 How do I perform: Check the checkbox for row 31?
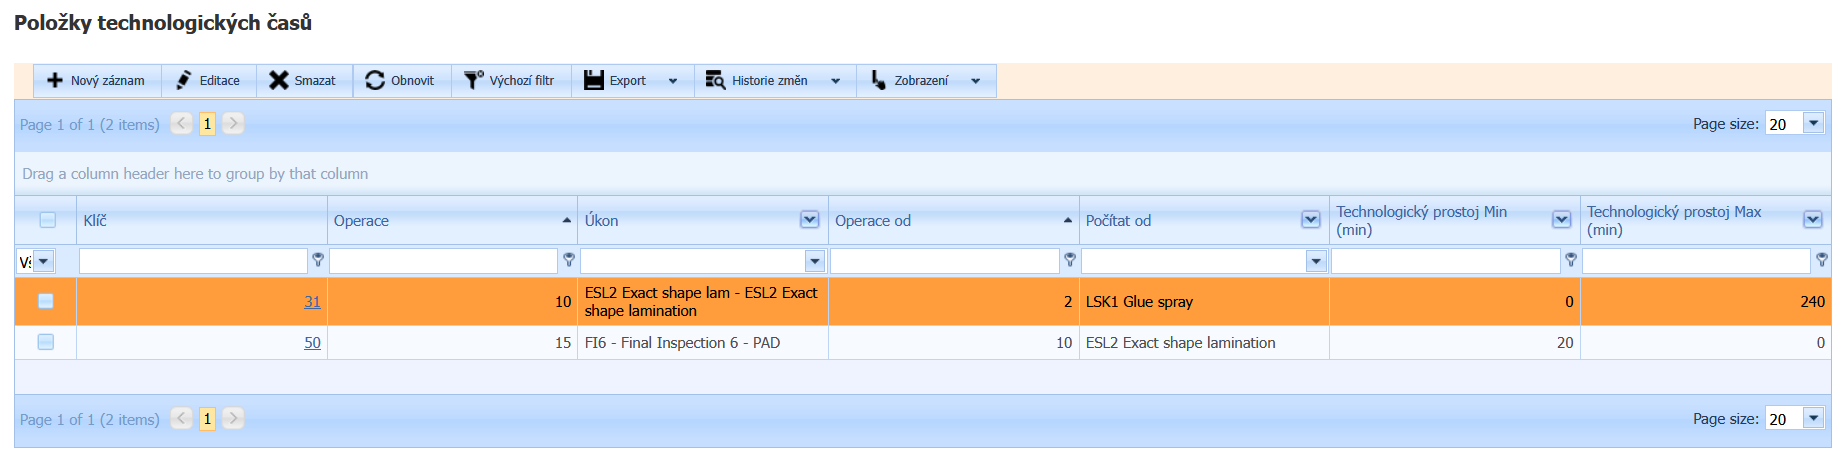(46, 301)
